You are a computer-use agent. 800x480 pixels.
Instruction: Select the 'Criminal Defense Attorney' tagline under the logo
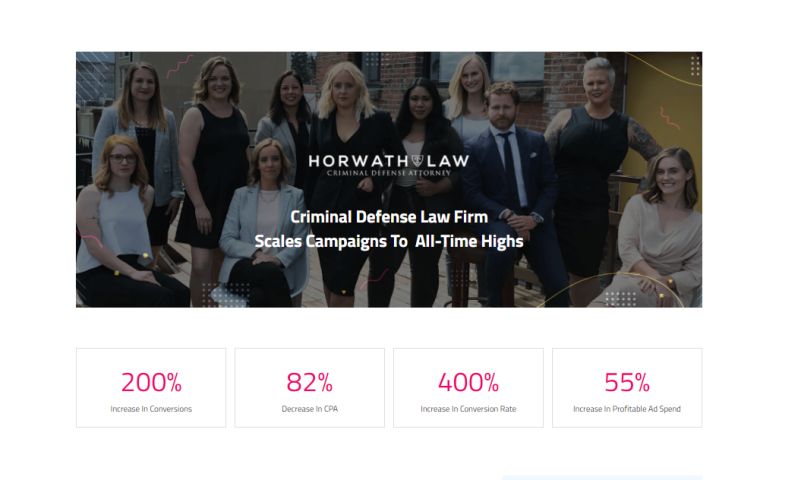tap(389, 173)
